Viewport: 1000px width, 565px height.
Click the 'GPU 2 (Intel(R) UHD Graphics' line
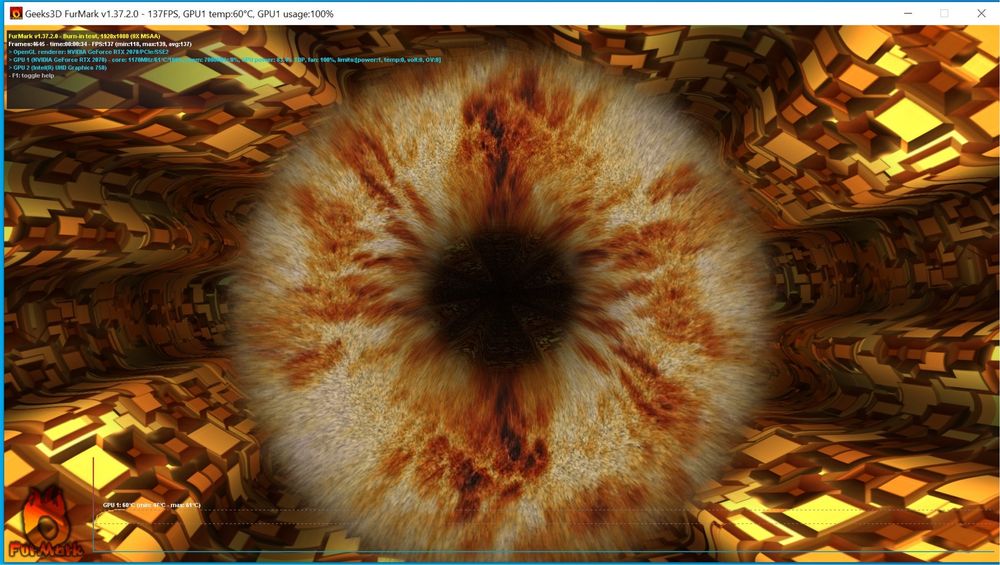pyautogui.click(x=57, y=67)
